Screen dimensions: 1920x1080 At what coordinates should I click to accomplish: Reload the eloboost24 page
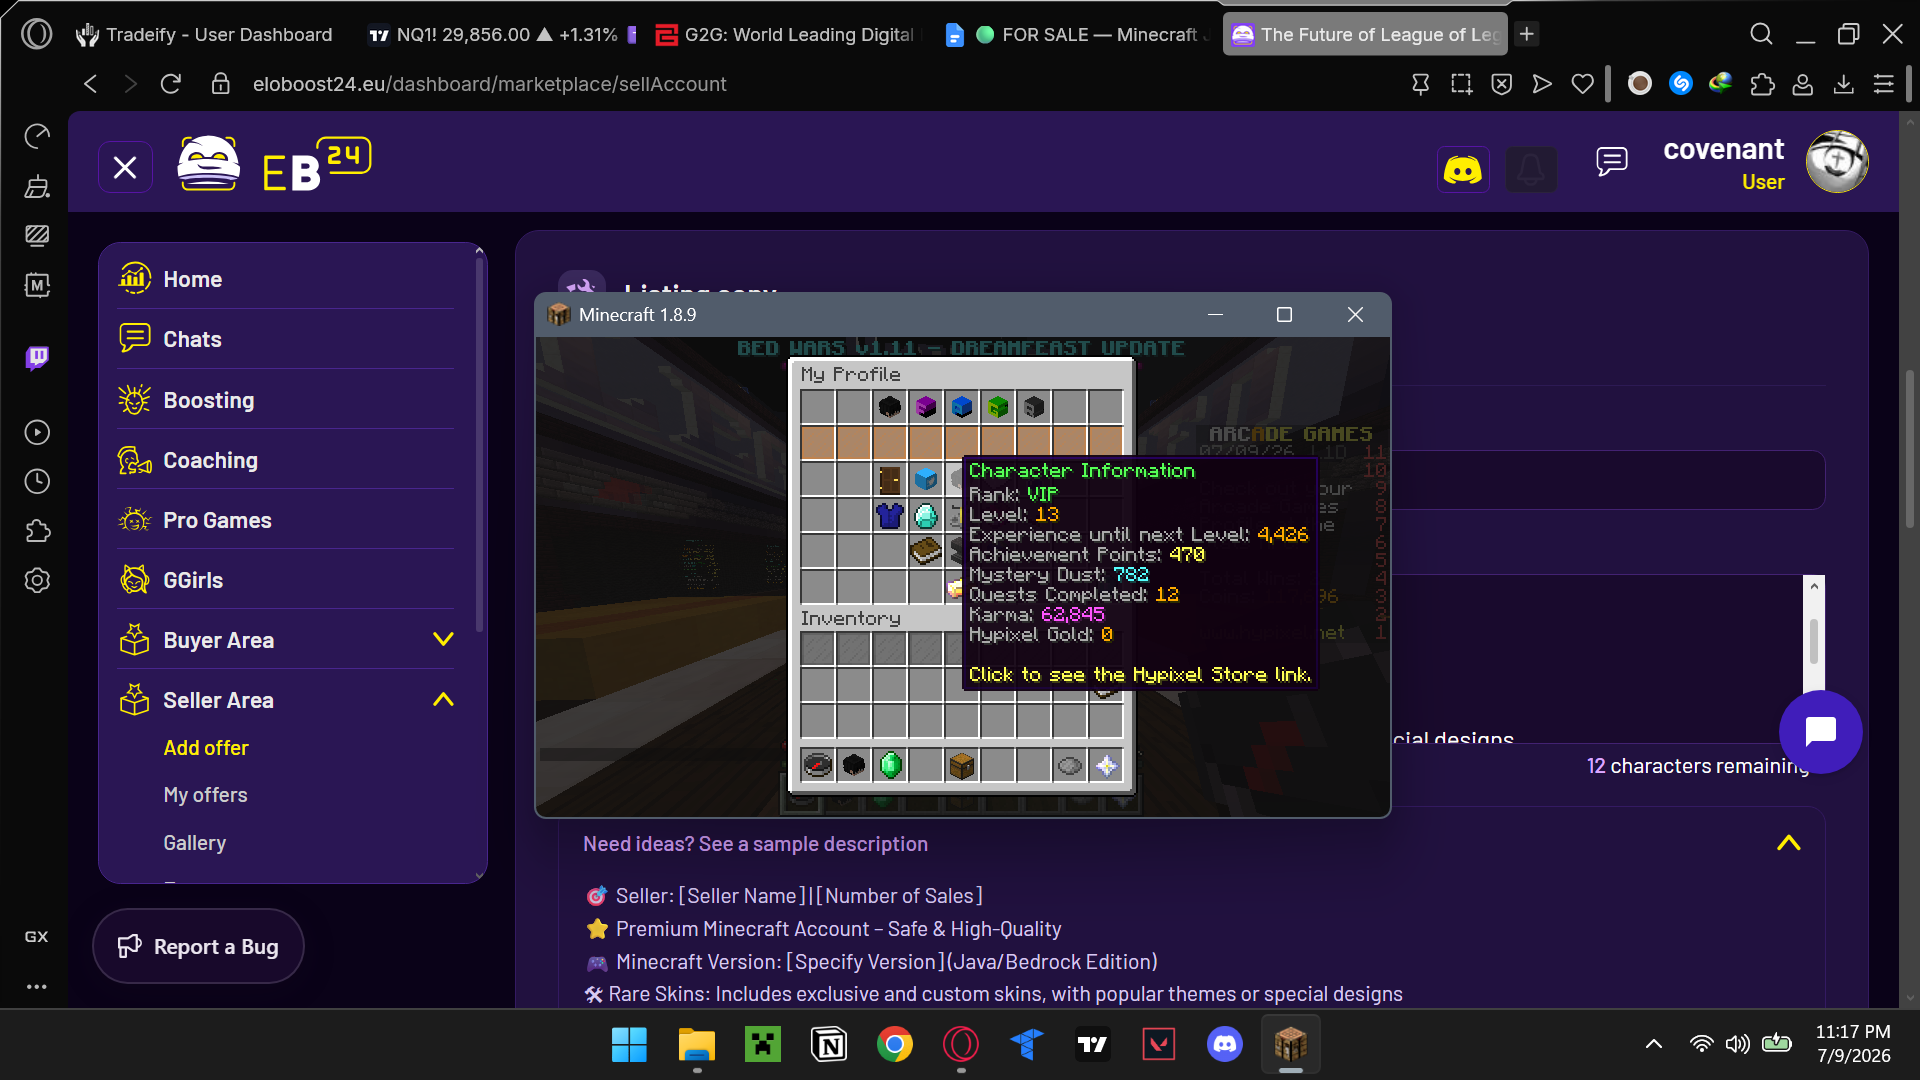171,84
